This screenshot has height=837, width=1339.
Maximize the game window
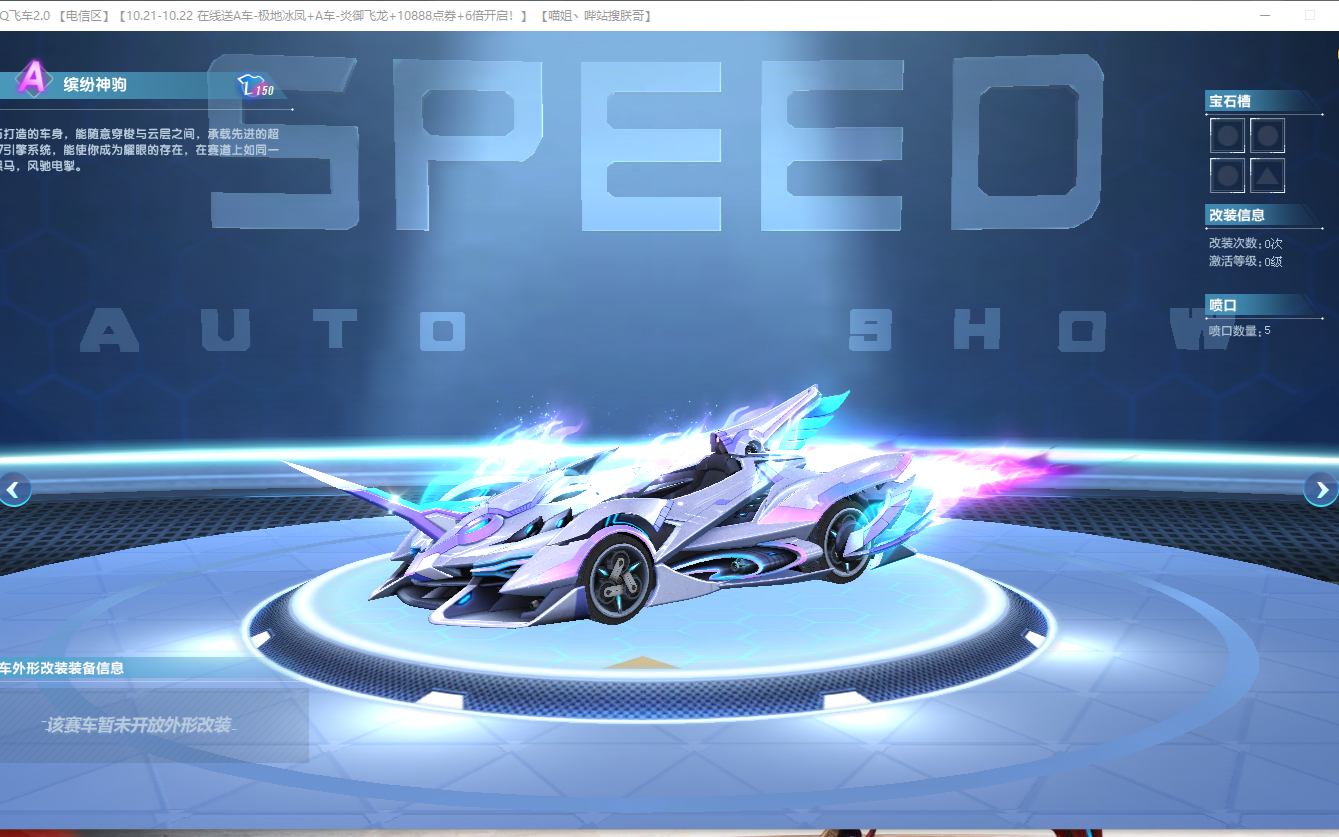point(1310,16)
